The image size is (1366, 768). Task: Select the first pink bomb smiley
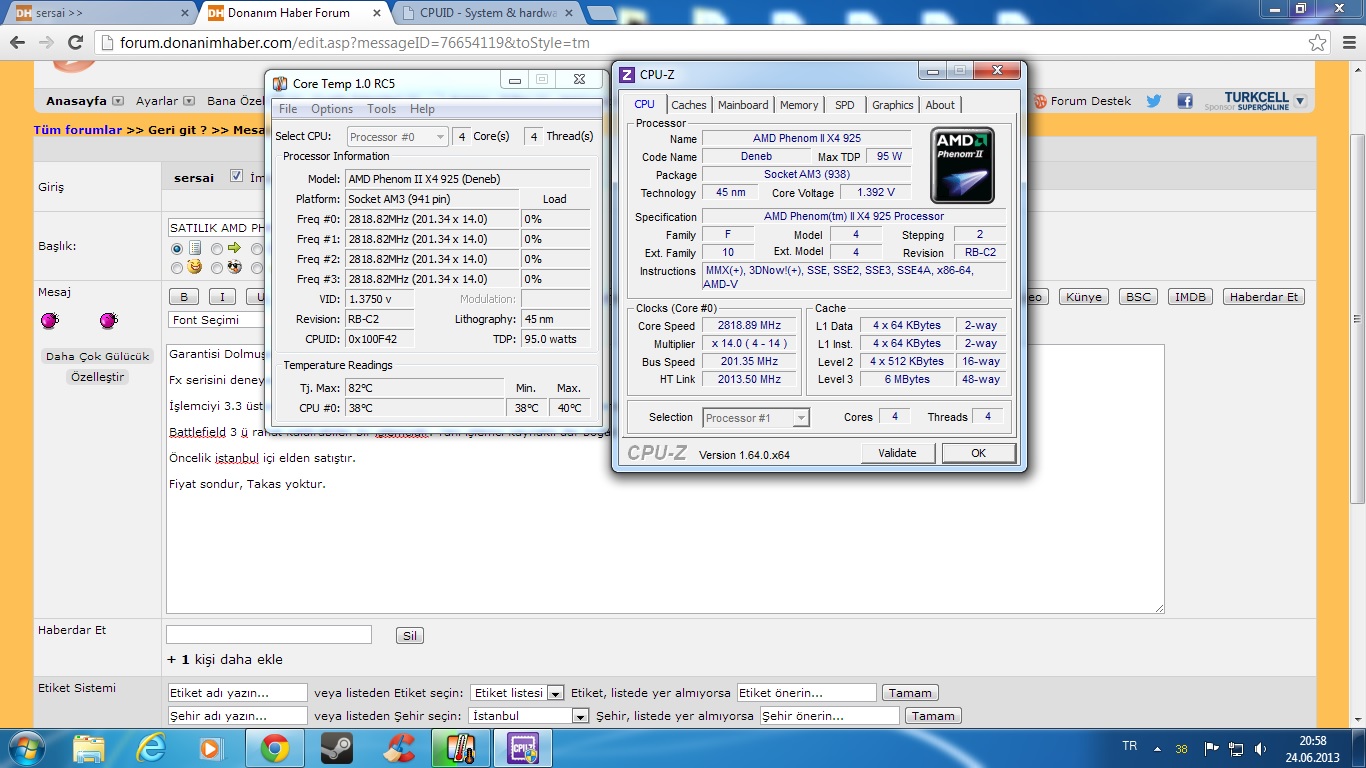tap(49, 320)
